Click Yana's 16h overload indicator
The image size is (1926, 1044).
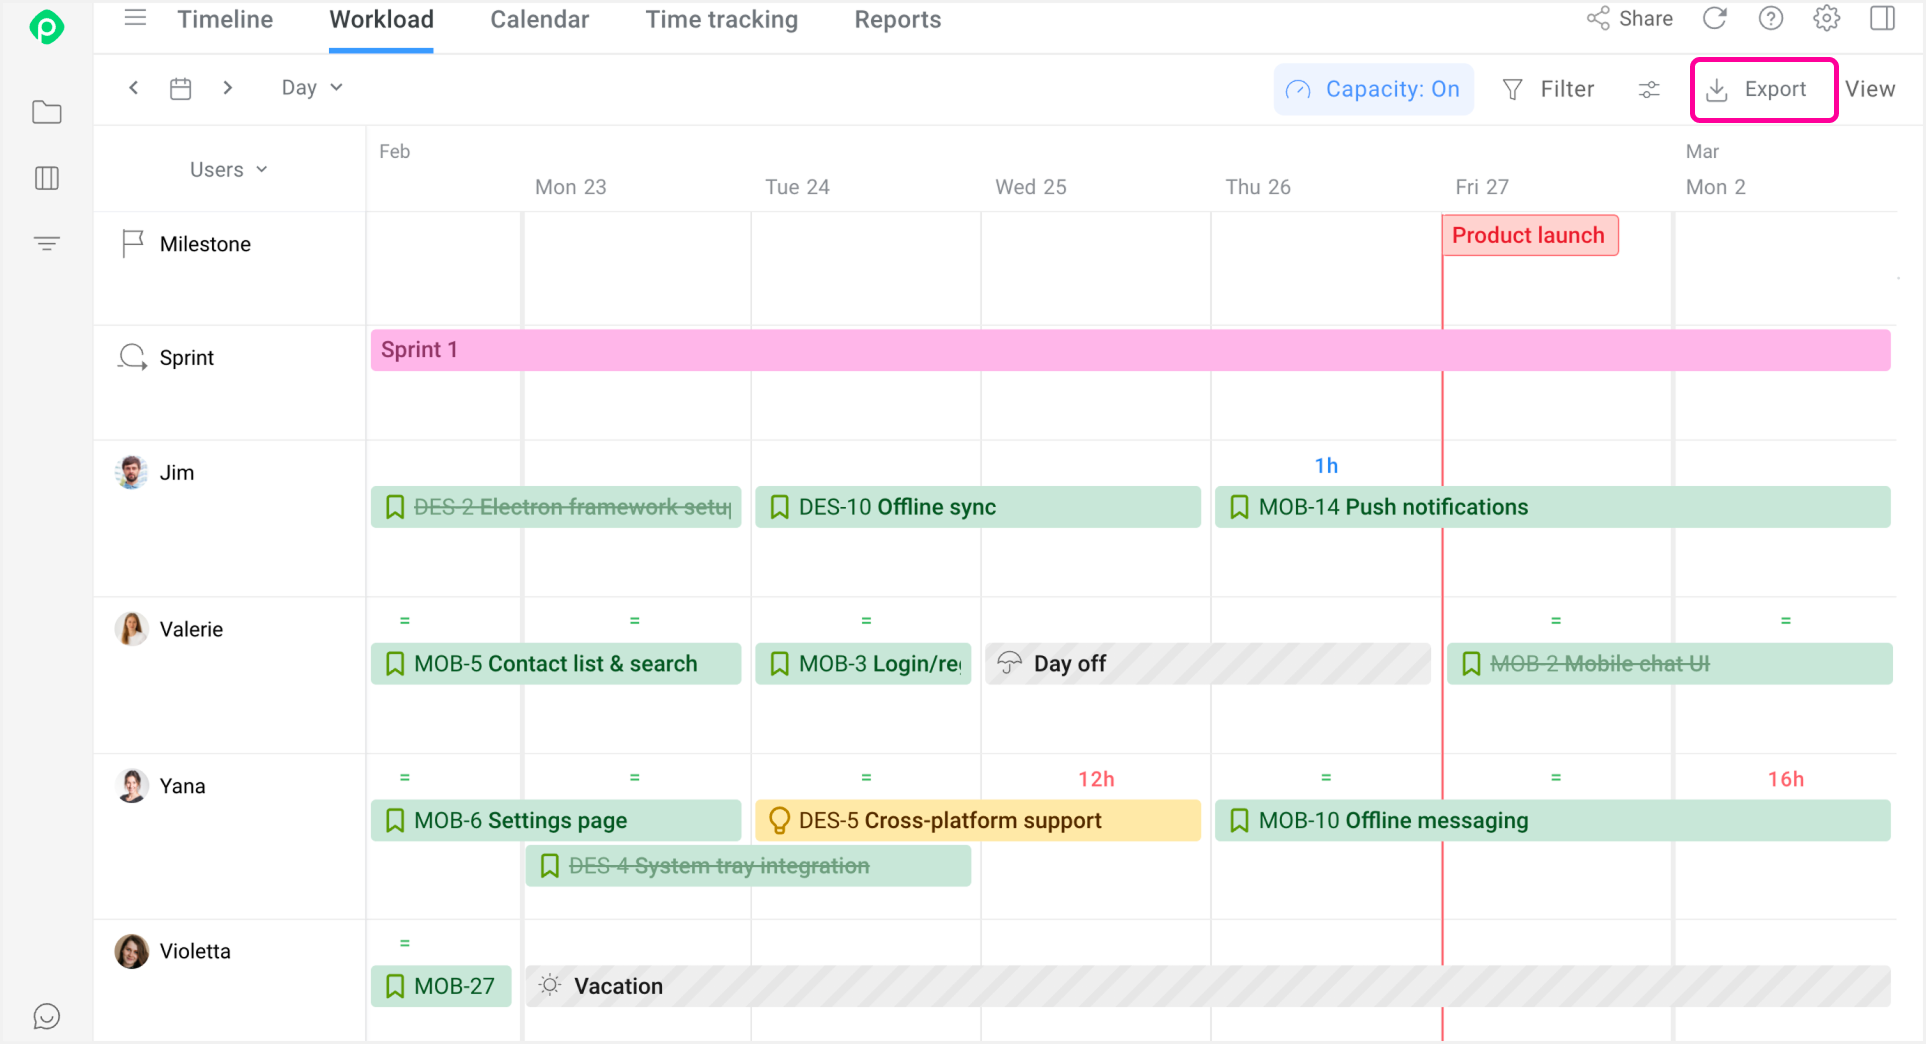pos(1786,779)
